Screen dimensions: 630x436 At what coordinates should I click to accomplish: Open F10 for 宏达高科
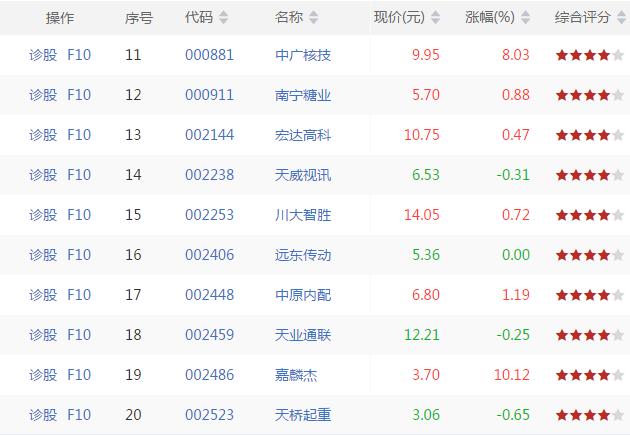[79, 135]
